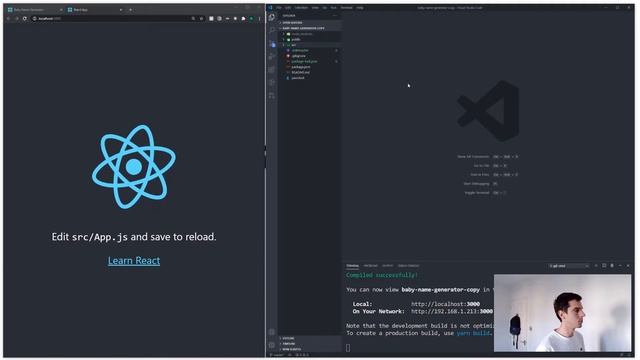The width and height of the screenshot is (640, 360).
Task: Open the Search view in the VS Code activity bar
Action: click(272, 30)
